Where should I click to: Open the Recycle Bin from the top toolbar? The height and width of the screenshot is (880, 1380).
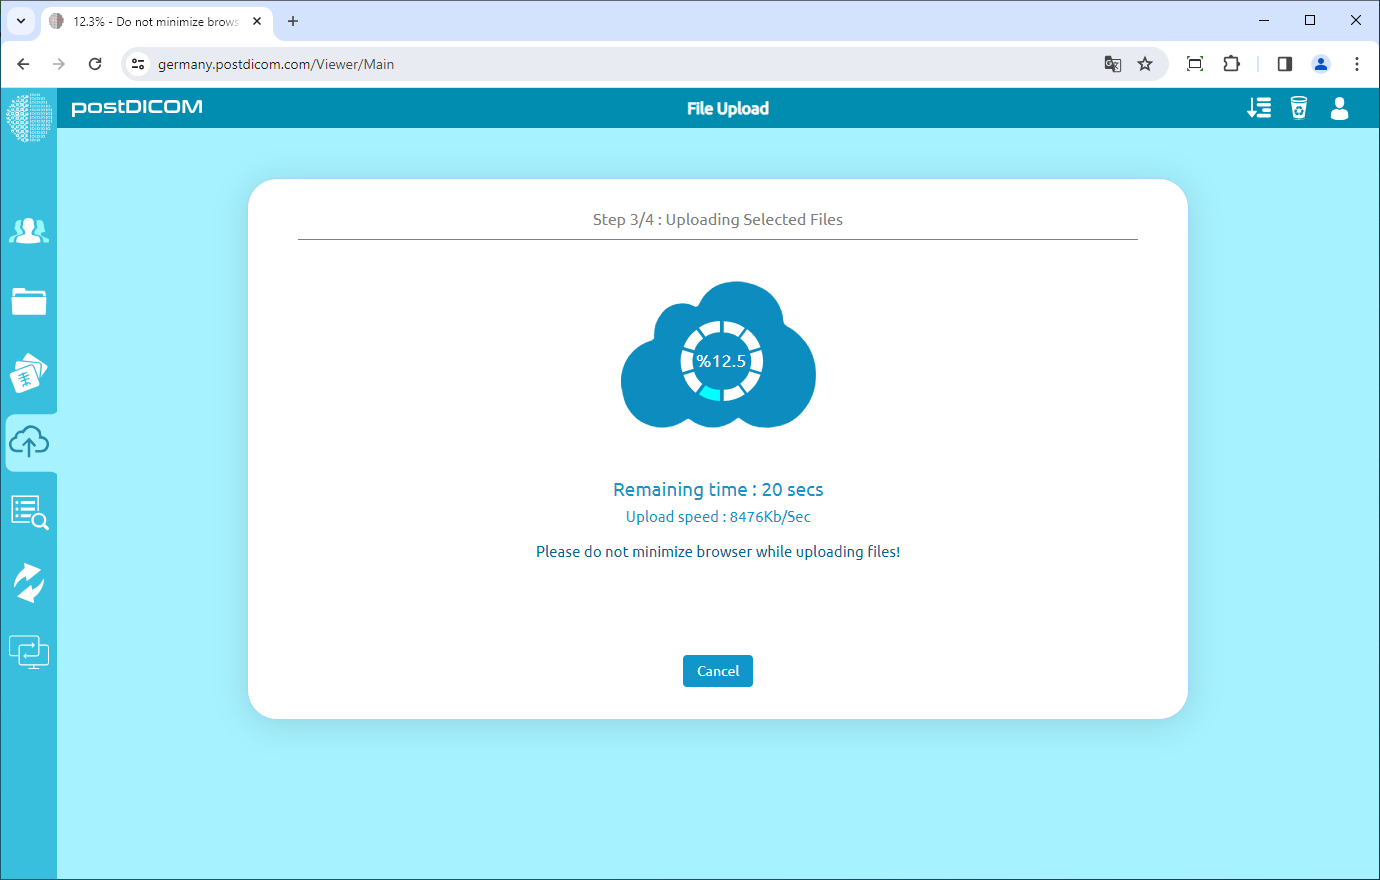[x=1299, y=107]
